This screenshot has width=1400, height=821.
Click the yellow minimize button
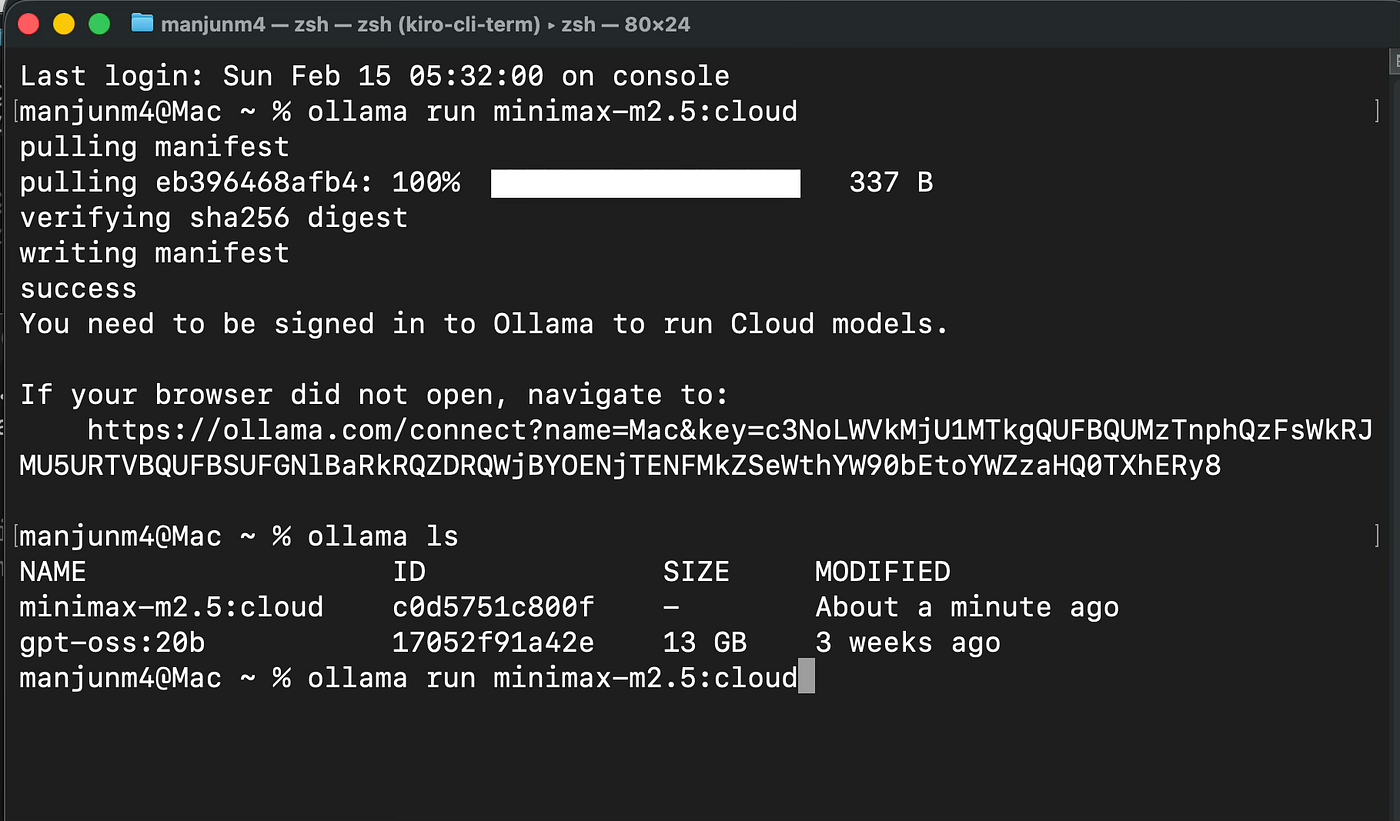click(62, 22)
